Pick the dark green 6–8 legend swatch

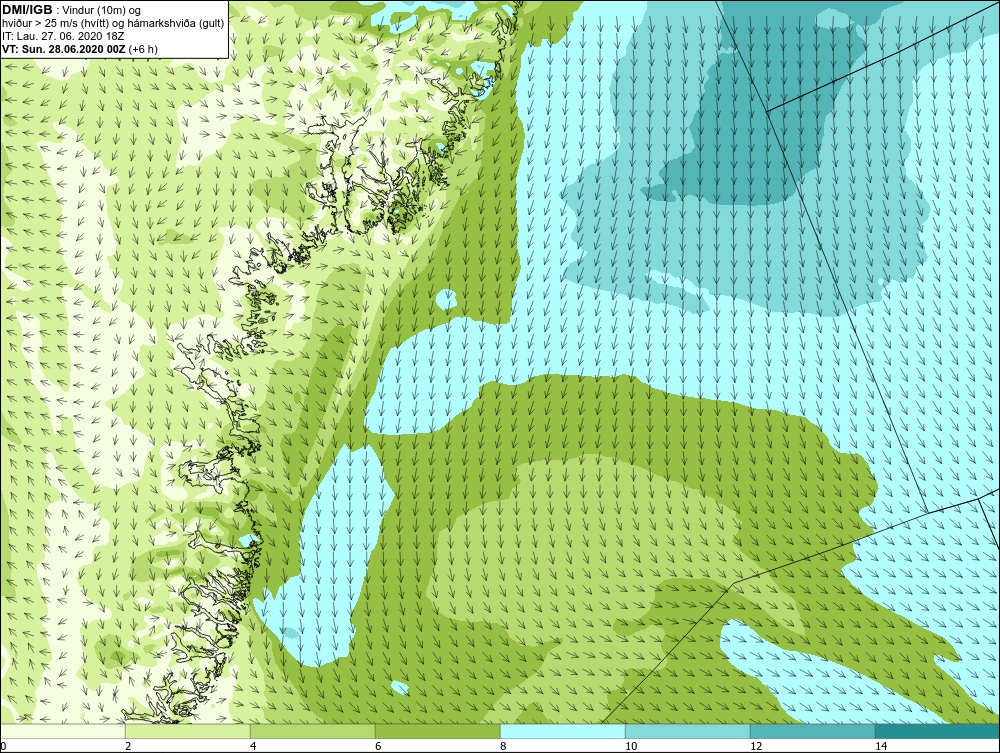coord(438,731)
